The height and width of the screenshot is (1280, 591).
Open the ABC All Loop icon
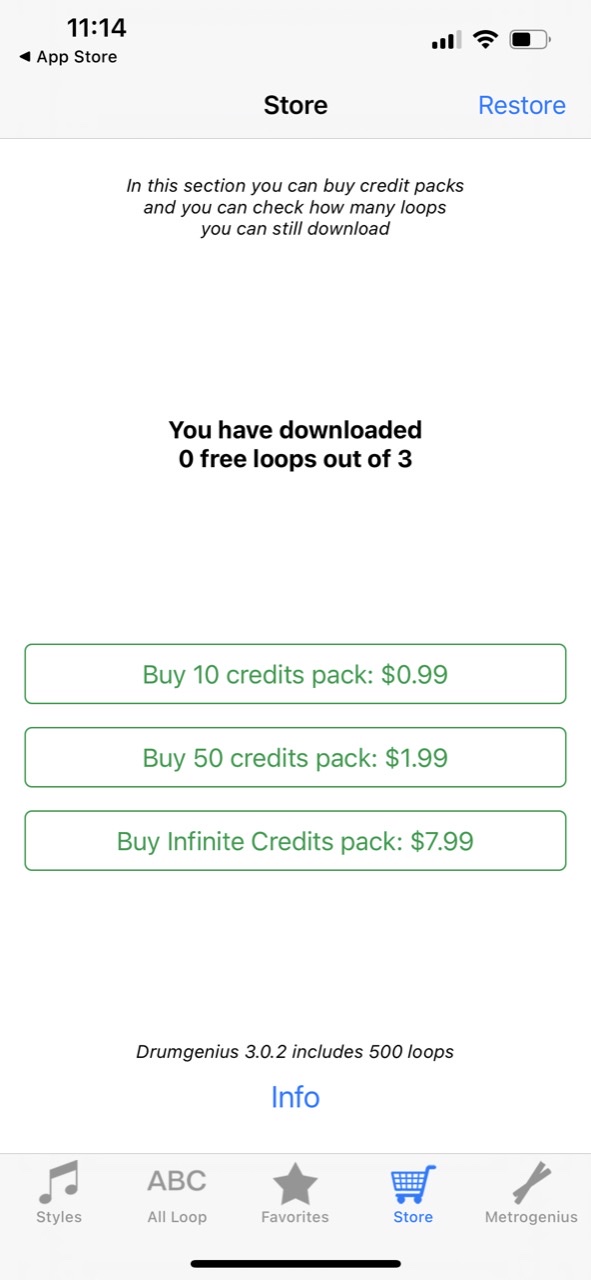coord(177,1181)
